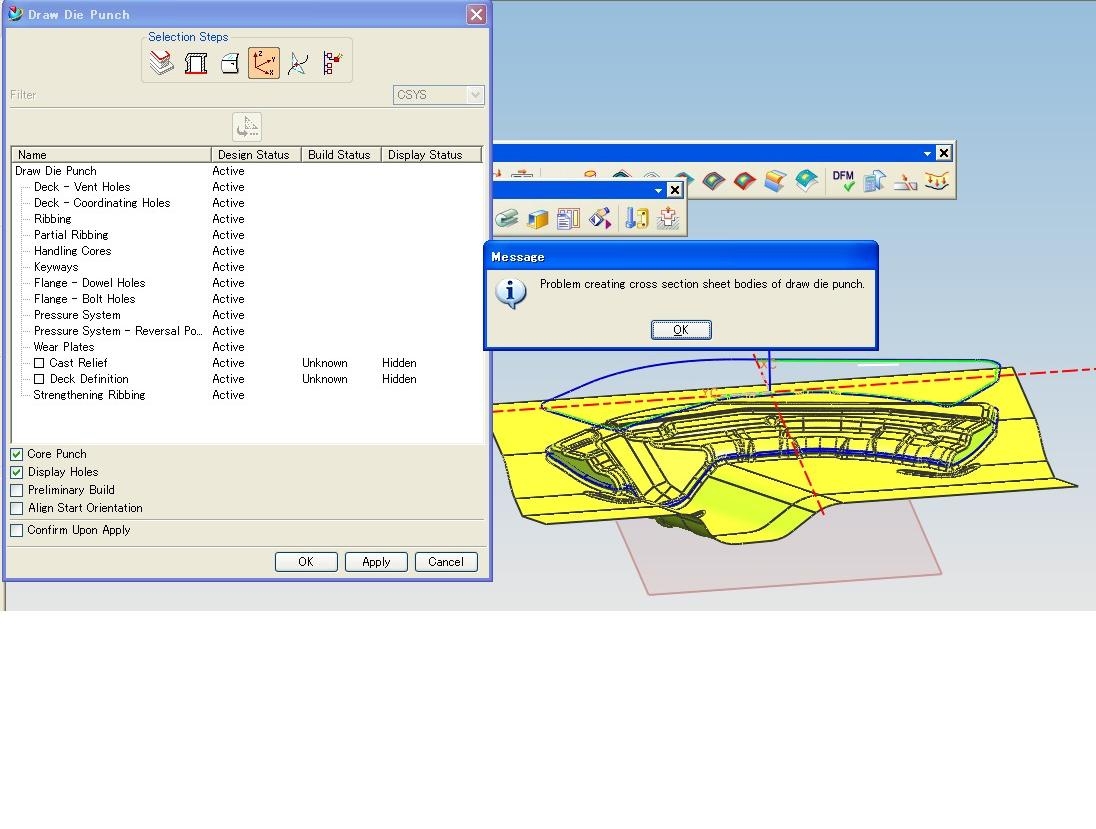Select the die cross-section profile step icon
Viewport: 1096px width, 829px height.
[196, 64]
